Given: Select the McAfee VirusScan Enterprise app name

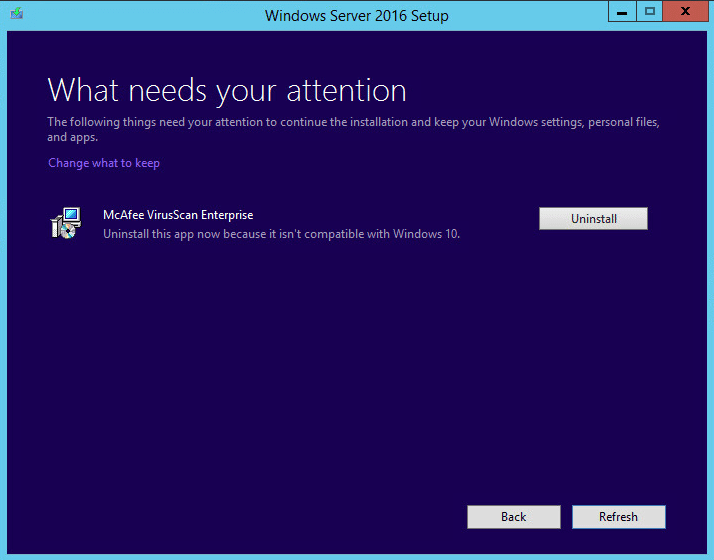Looking at the screenshot, I should (x=178, y=215).
